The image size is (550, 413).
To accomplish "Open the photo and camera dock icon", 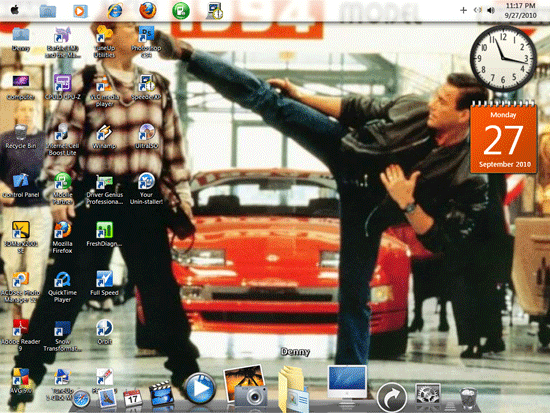I will [246, 385].
